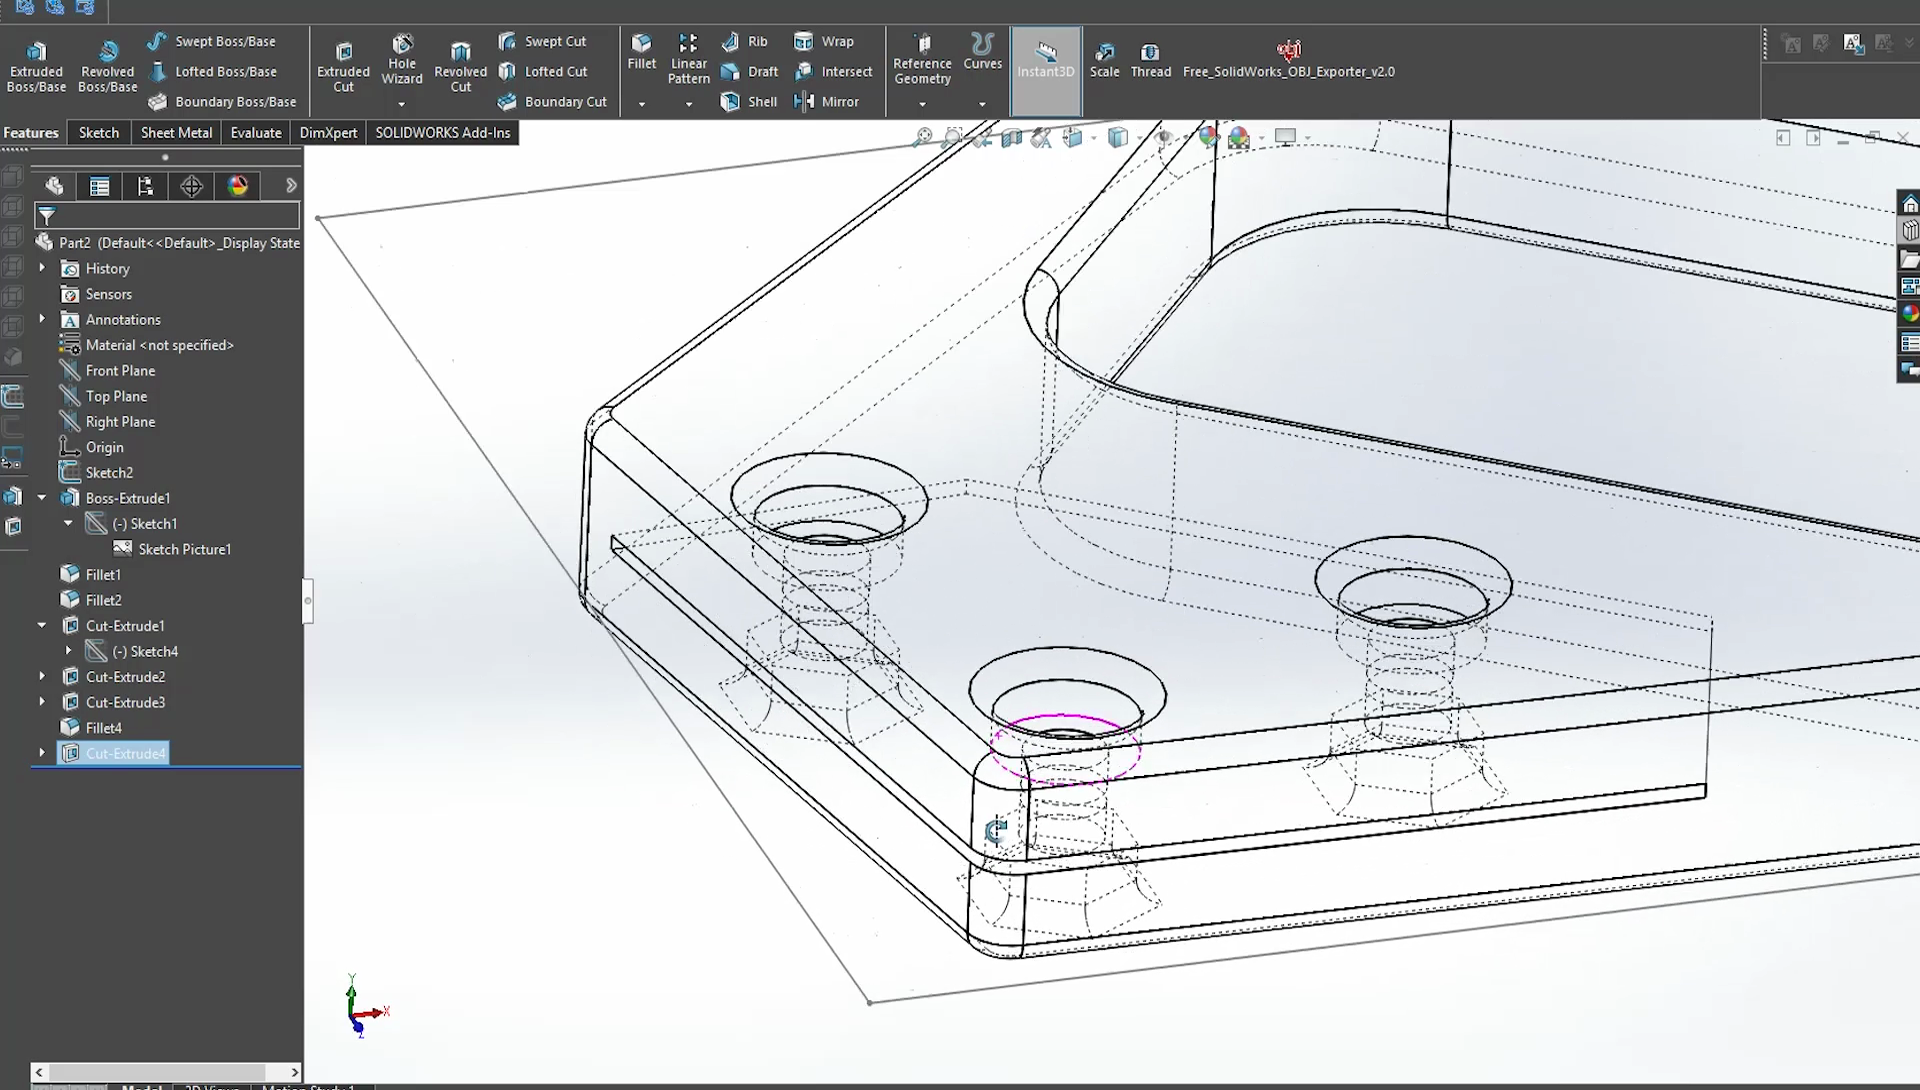The image size is (1920, 1090).
Task: Select Cut-Extrude4 in the tree
Action: (x=125, y=753)
